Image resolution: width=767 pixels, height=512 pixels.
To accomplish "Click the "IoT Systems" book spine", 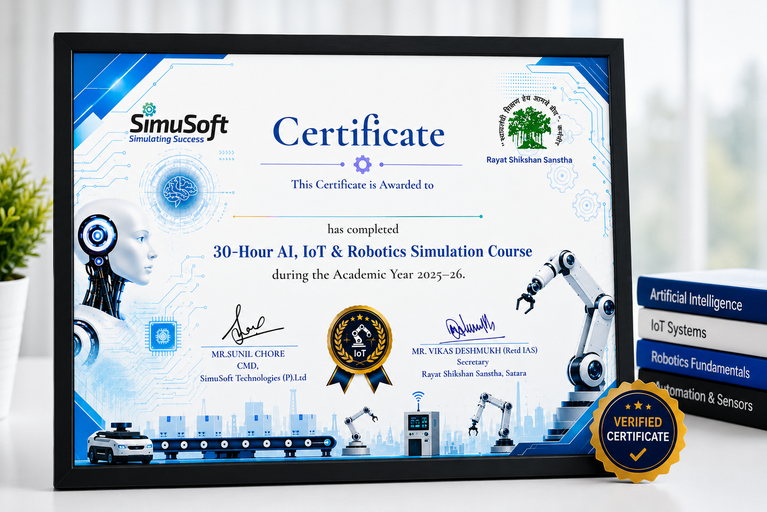I will 702,329.
